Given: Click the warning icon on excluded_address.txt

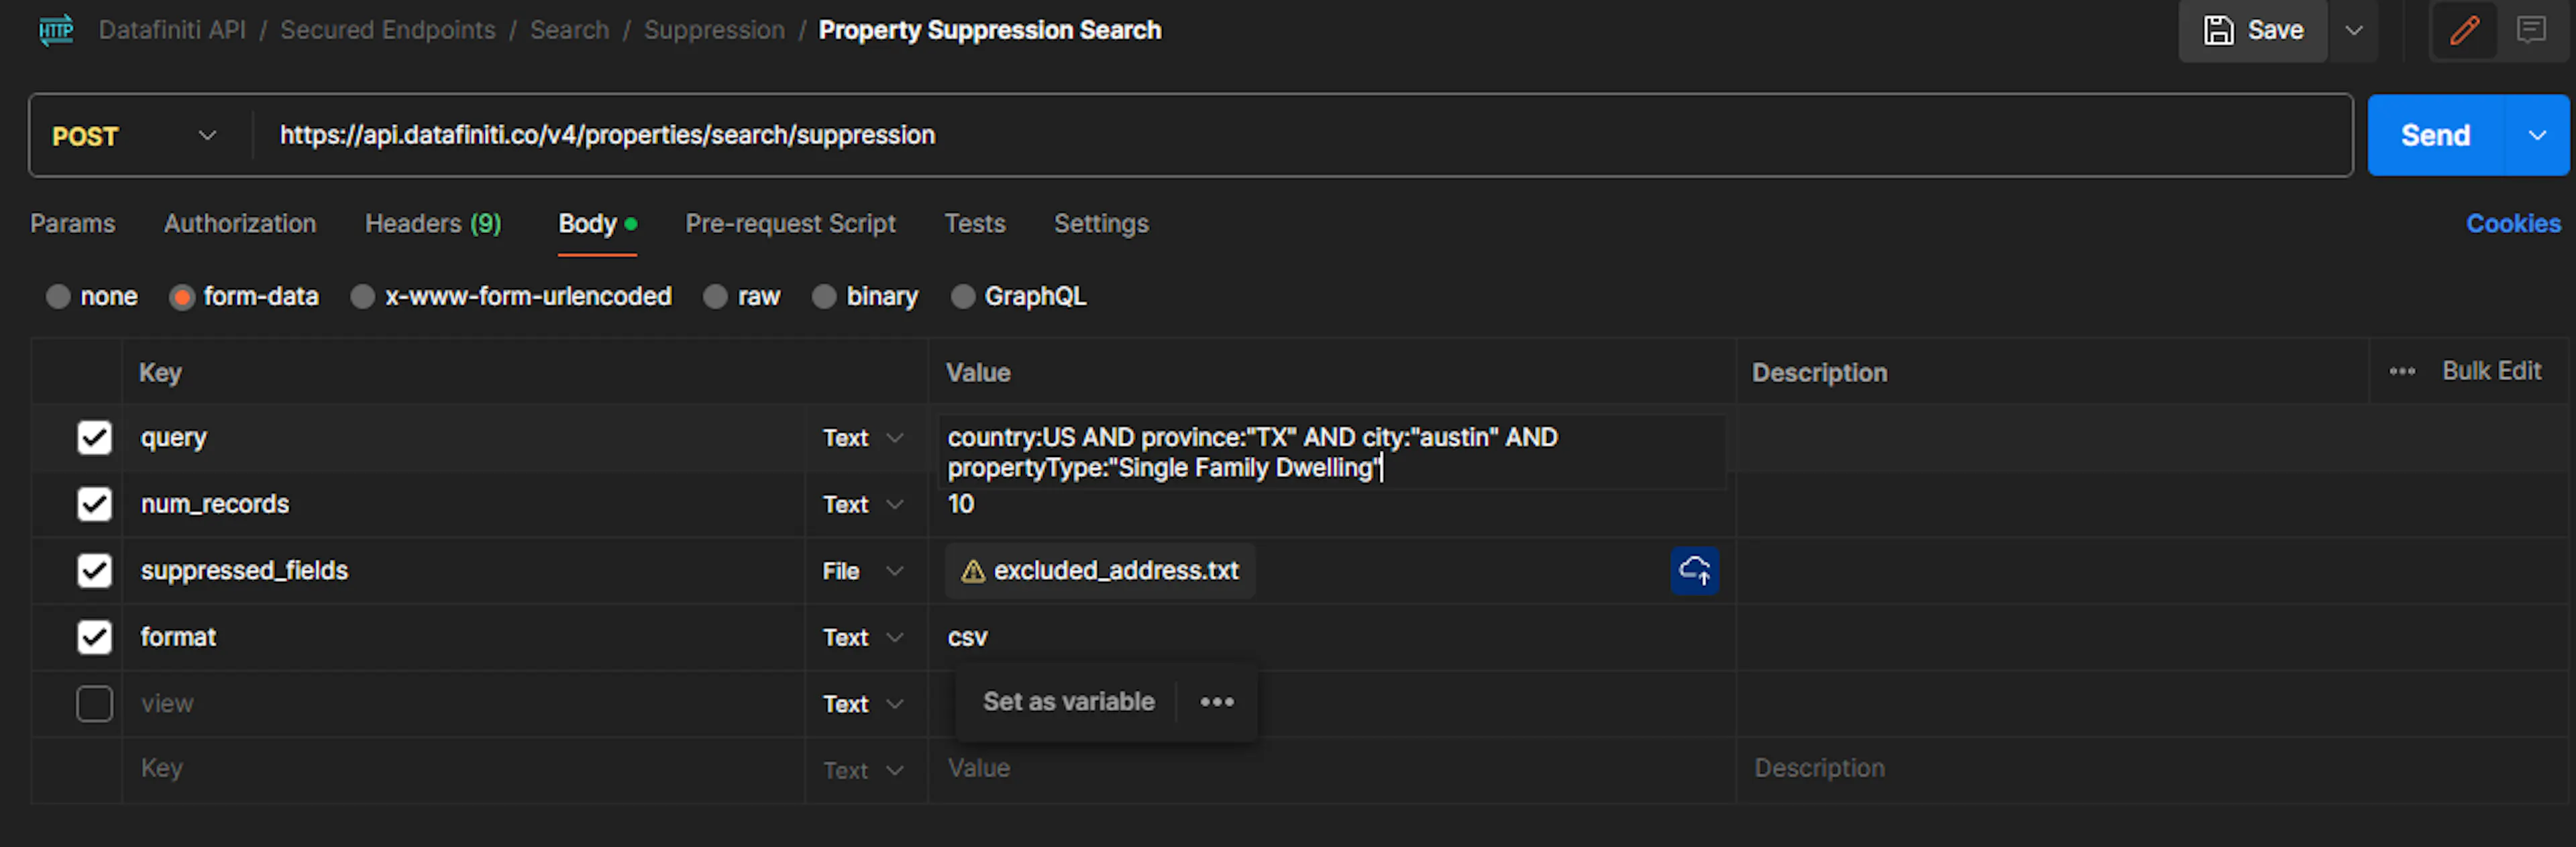Looking at the screenshot, I should coord(971,570).
